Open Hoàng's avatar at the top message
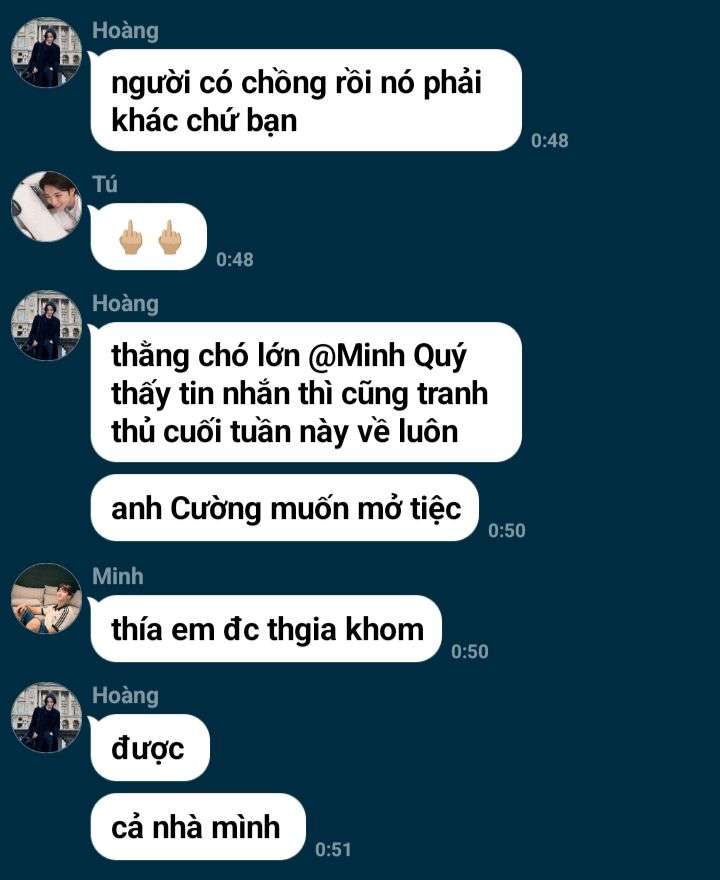720x880 pixels. 47,53
